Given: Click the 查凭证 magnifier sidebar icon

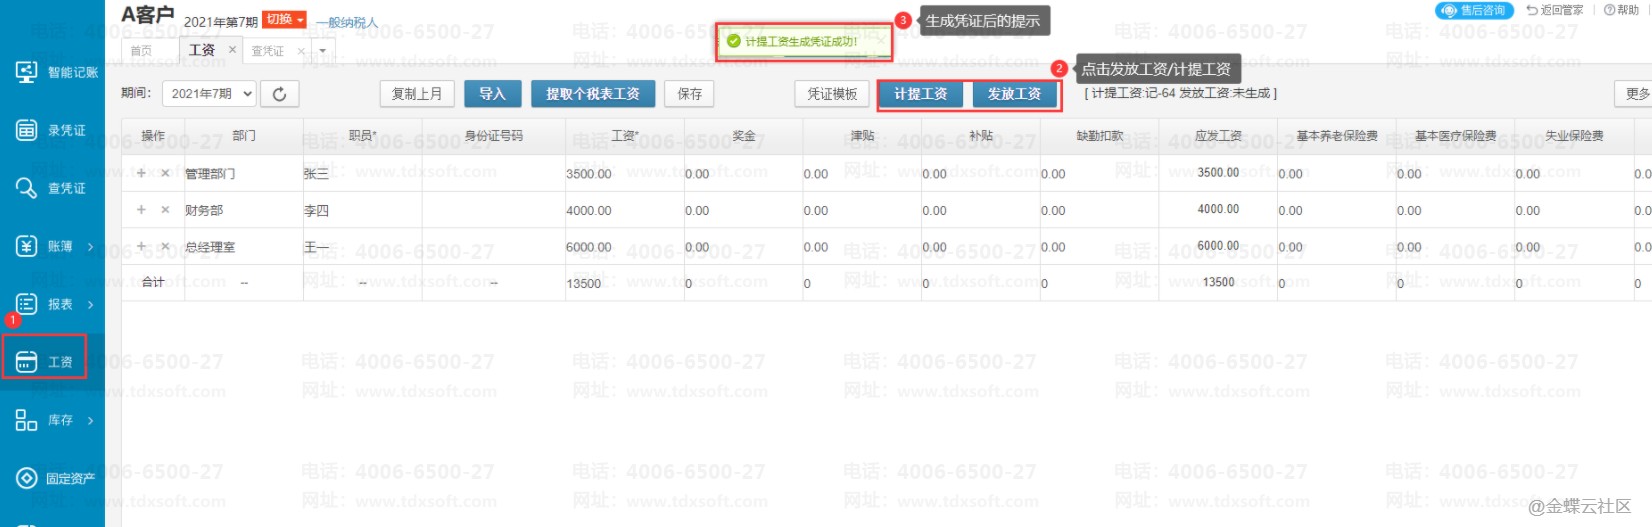Looking at the screenshot, I should tap(26, 188).
